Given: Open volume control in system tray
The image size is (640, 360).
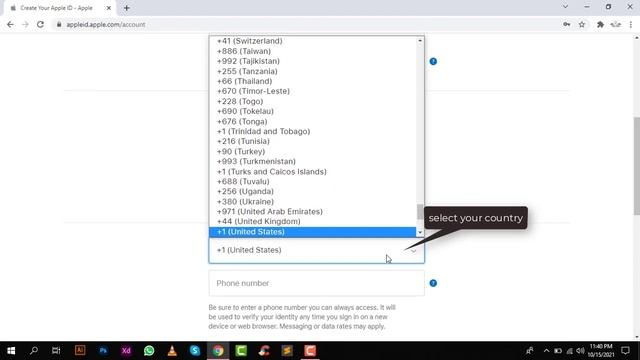Looking at the screenshot, I should point(580,351).
